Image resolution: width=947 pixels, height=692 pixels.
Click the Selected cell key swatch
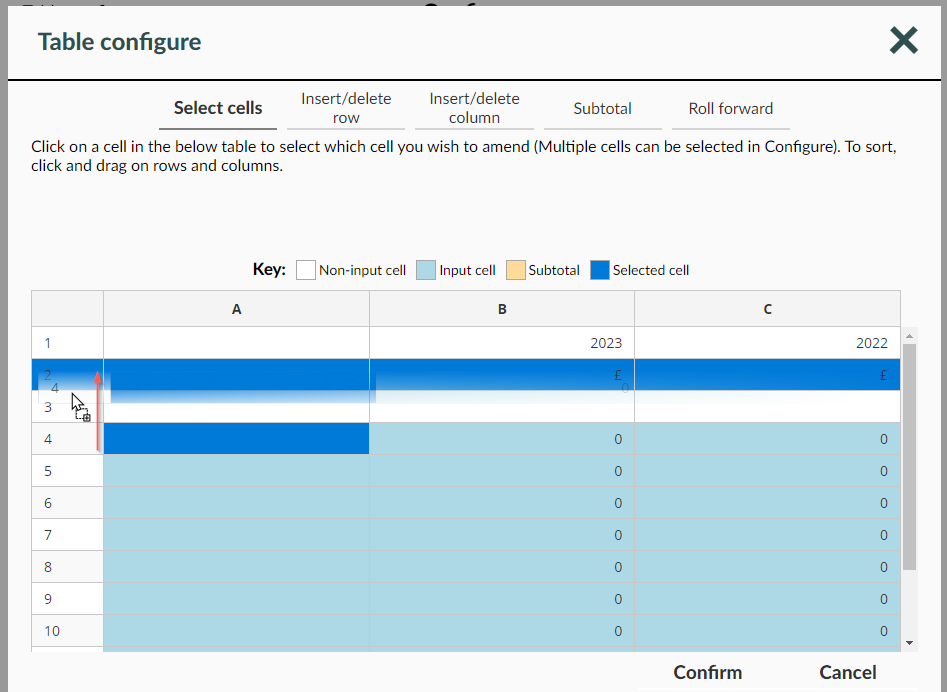pos(600,270)
